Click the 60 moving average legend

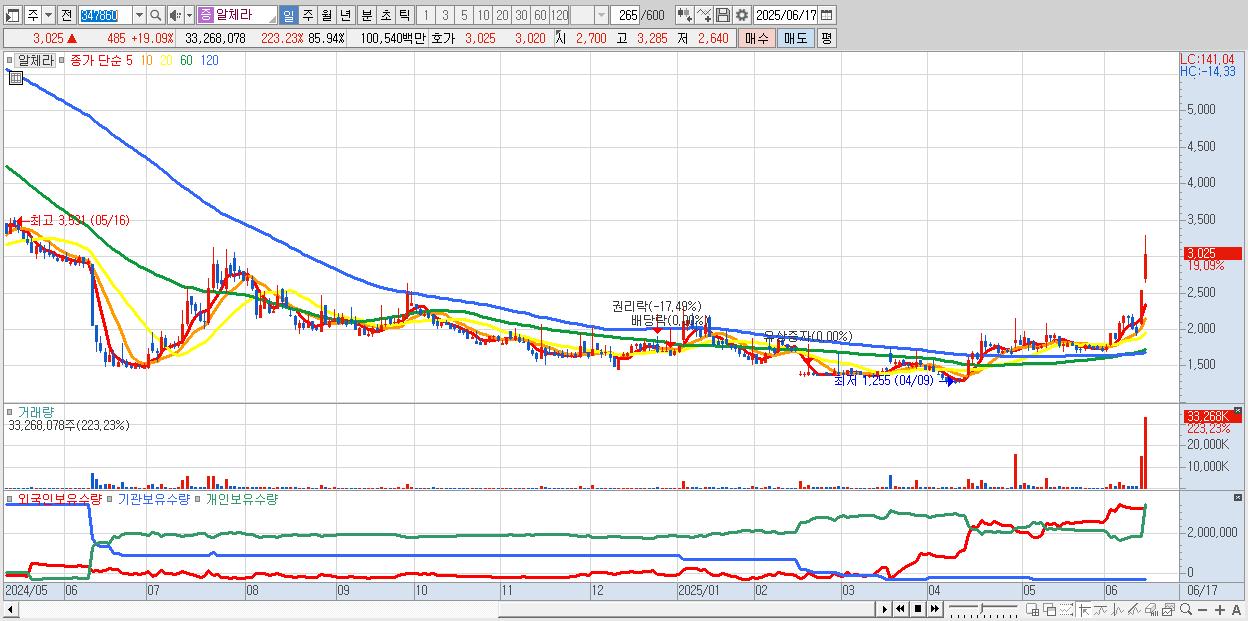point(186,61)
